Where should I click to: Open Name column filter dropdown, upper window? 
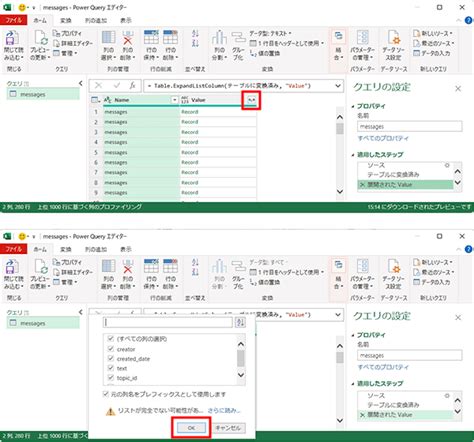[174, 100]
